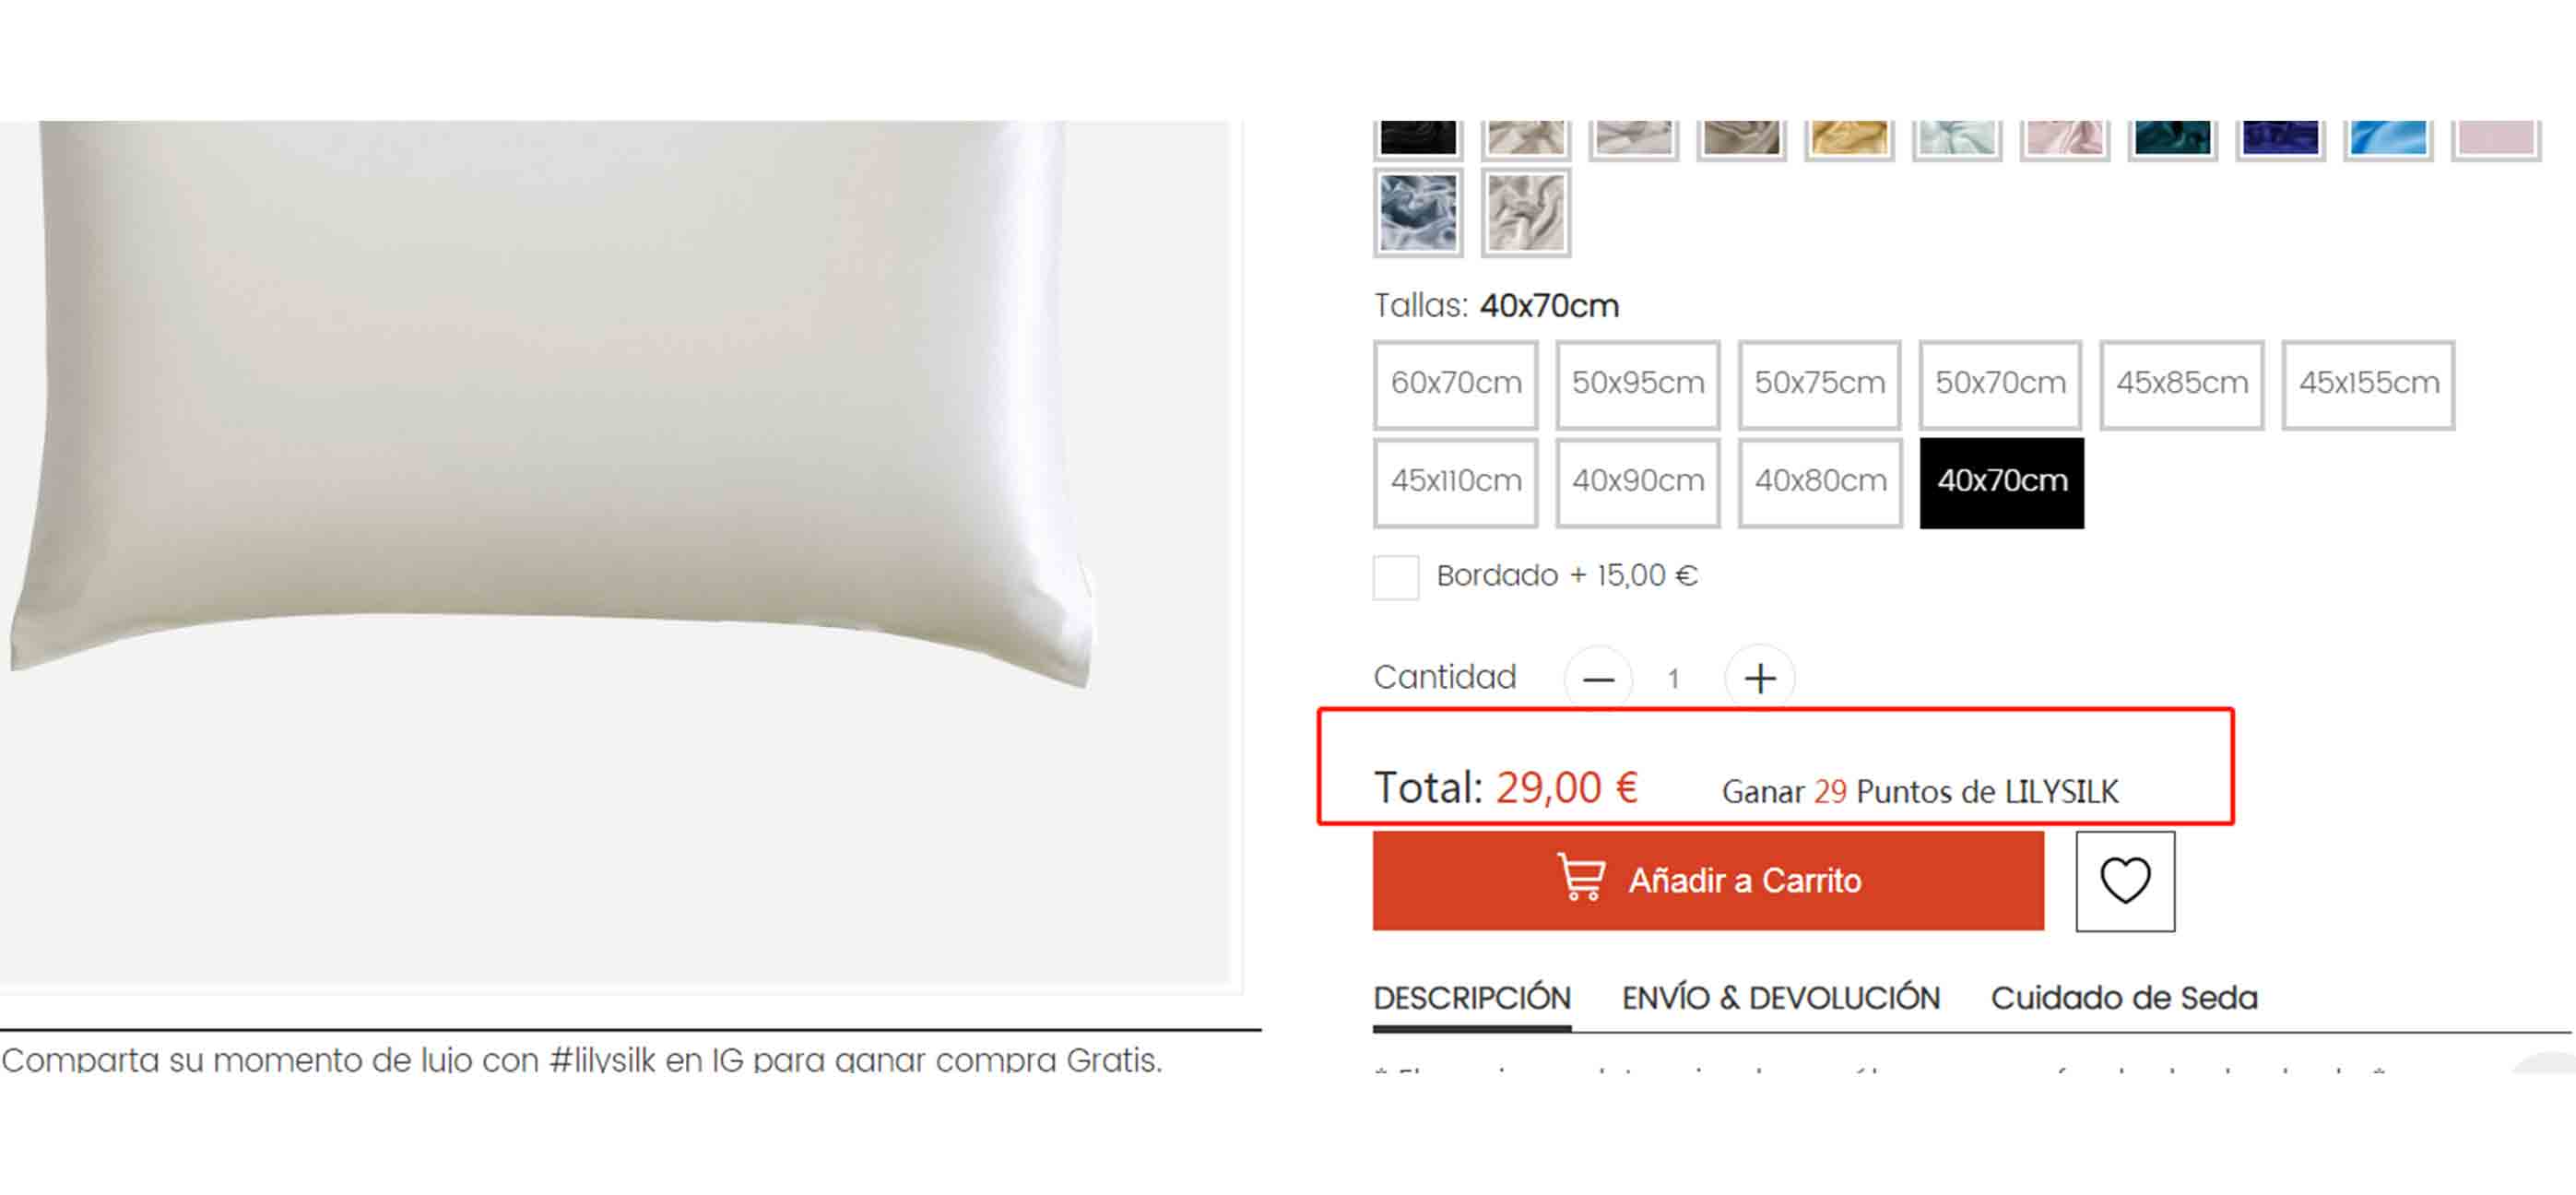
Task: Click the Añadir a Carrito button
Action: (1707, 881)
